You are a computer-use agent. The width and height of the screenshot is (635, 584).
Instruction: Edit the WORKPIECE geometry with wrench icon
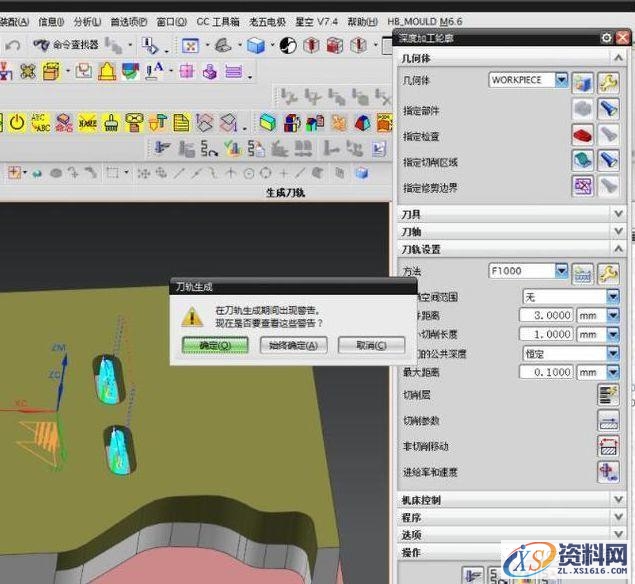[609, 81]
